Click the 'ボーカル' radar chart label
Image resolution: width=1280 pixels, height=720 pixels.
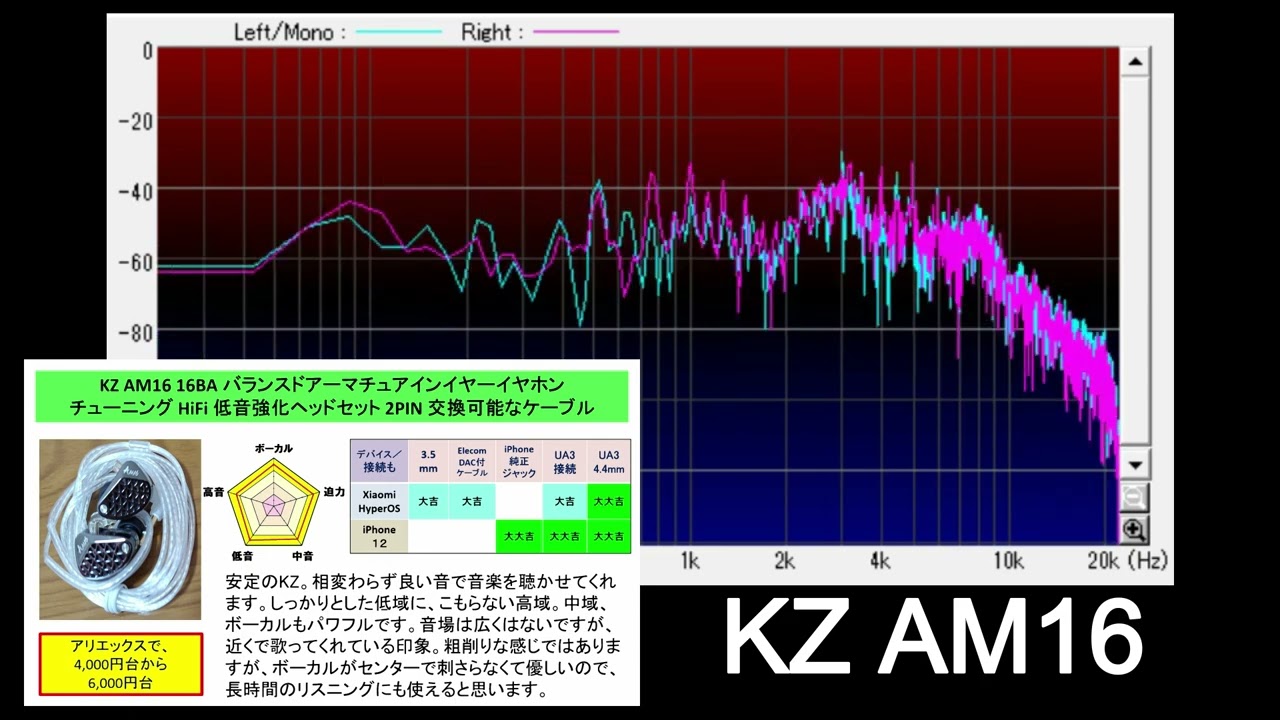pos(274,448)
